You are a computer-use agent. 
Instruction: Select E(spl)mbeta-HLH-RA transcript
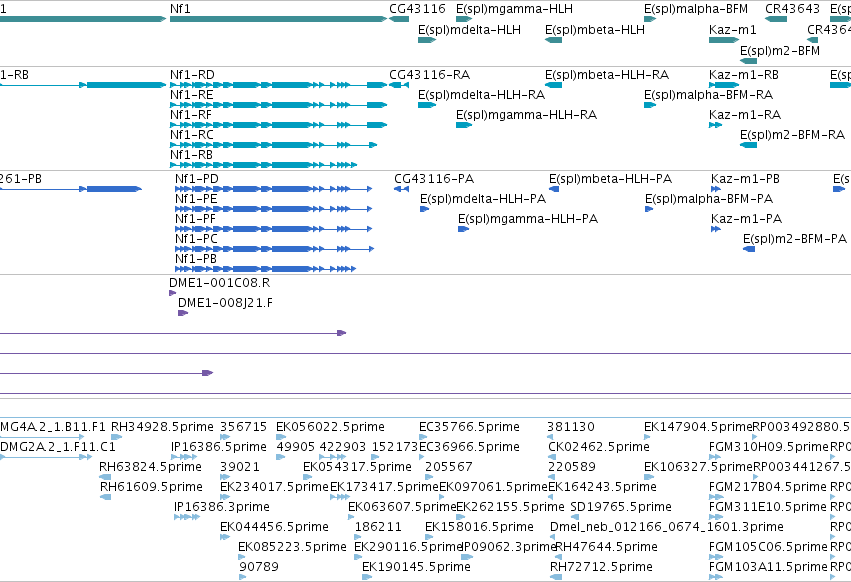click(x=554, y=85)
